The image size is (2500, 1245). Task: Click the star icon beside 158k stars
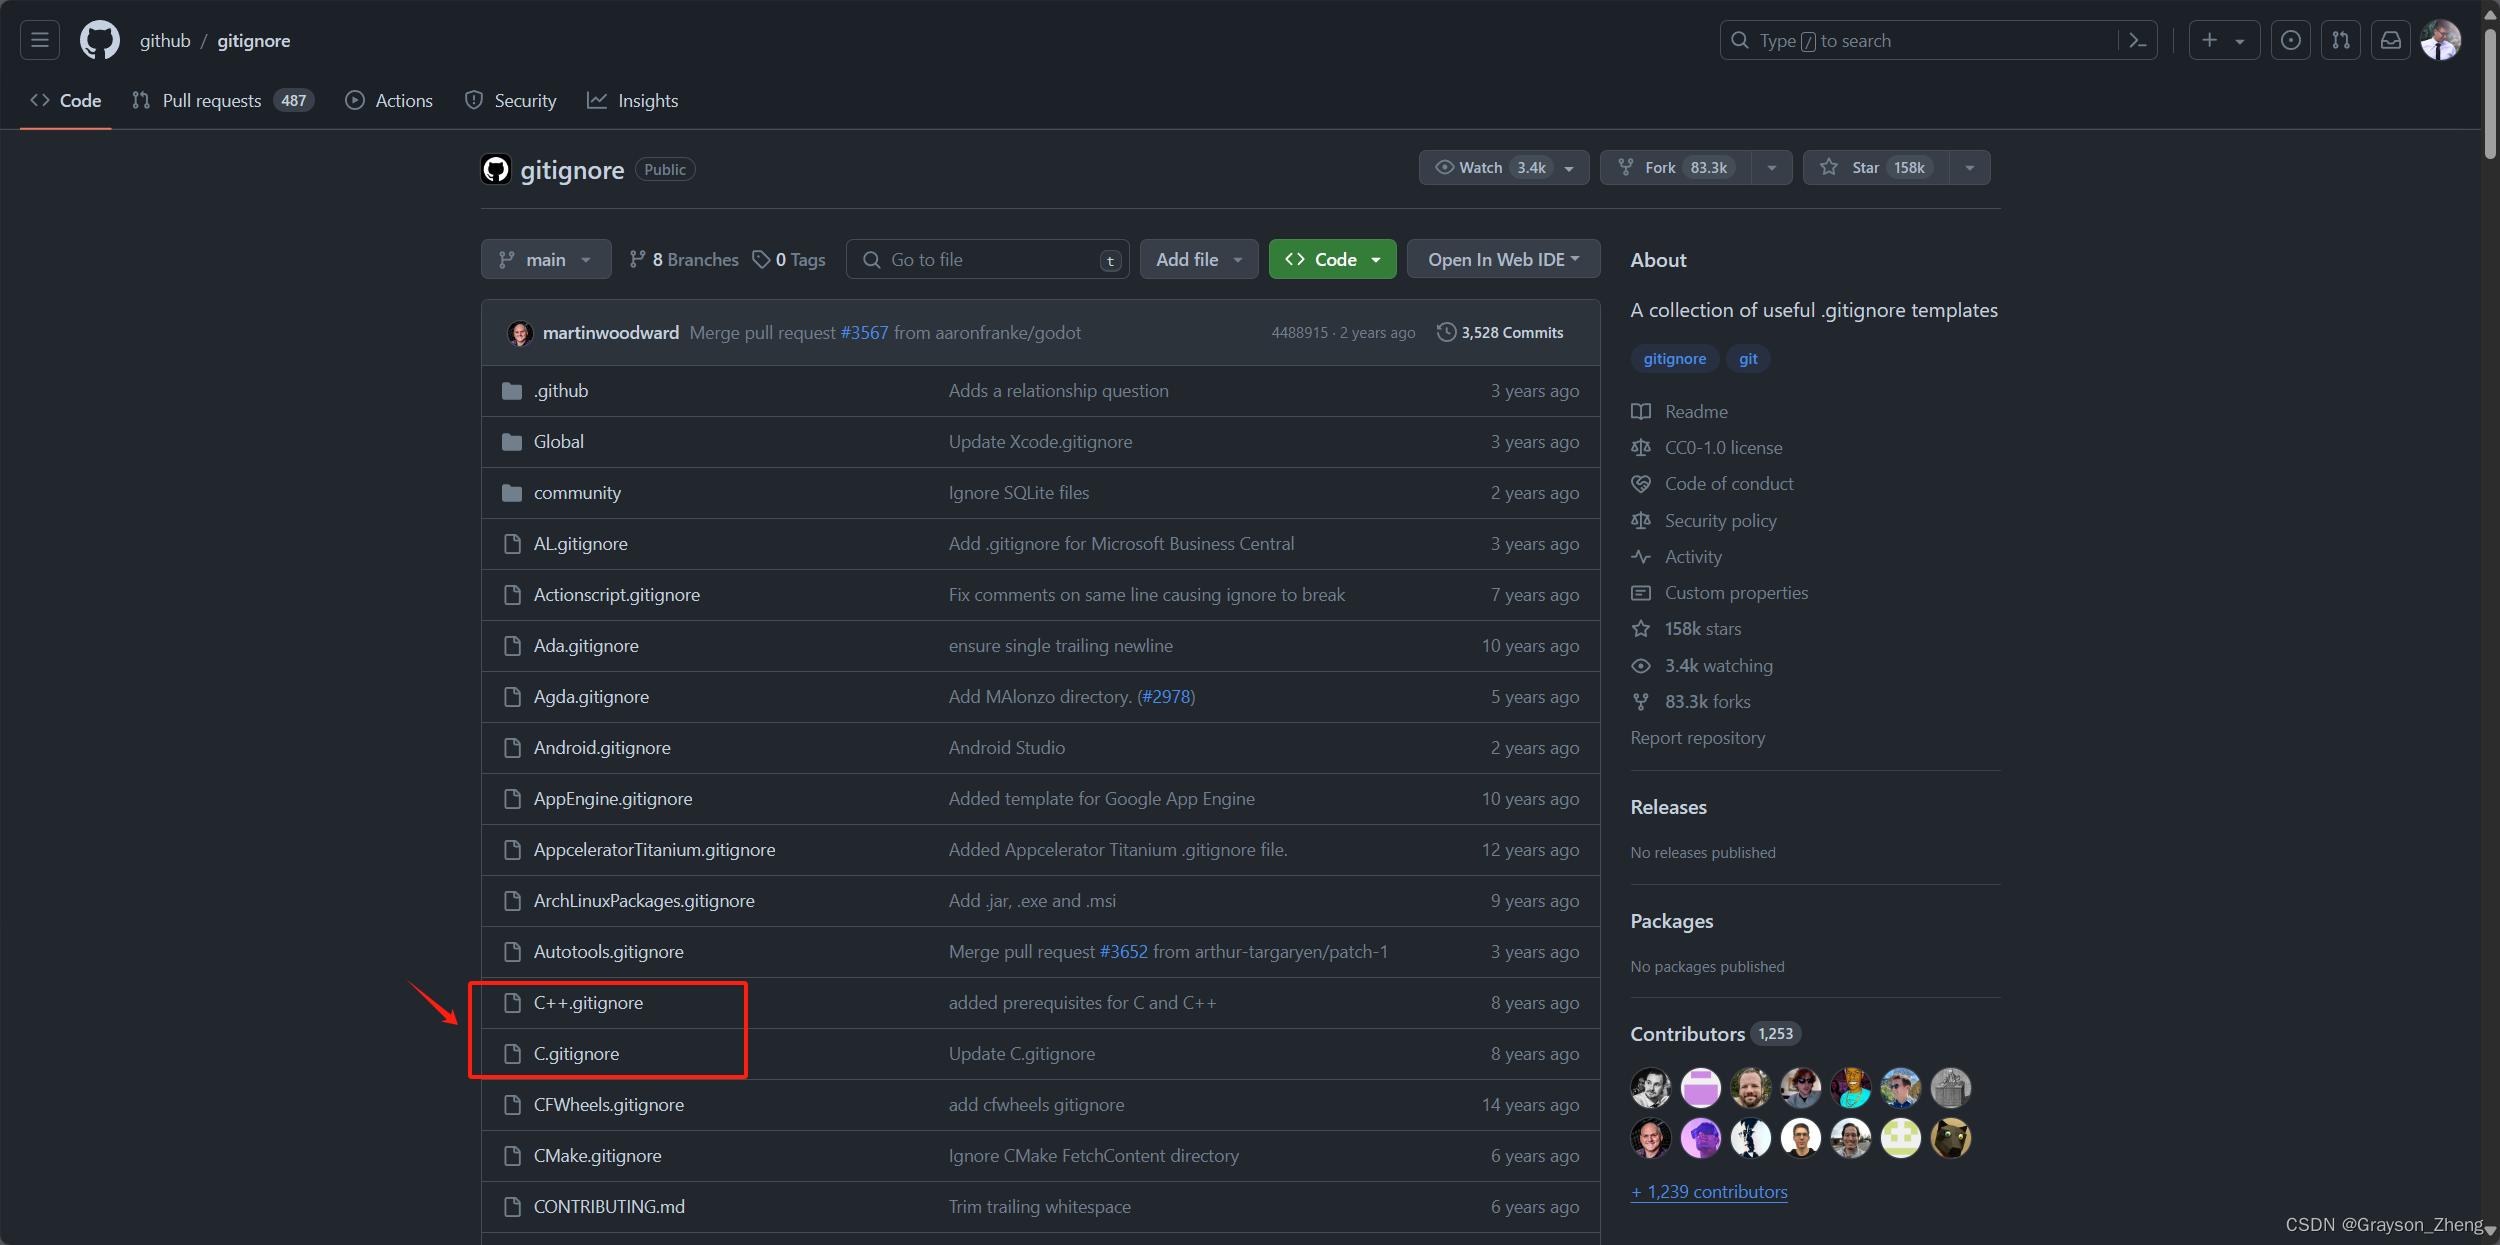pyautogui.click(x=1641, y=629)
